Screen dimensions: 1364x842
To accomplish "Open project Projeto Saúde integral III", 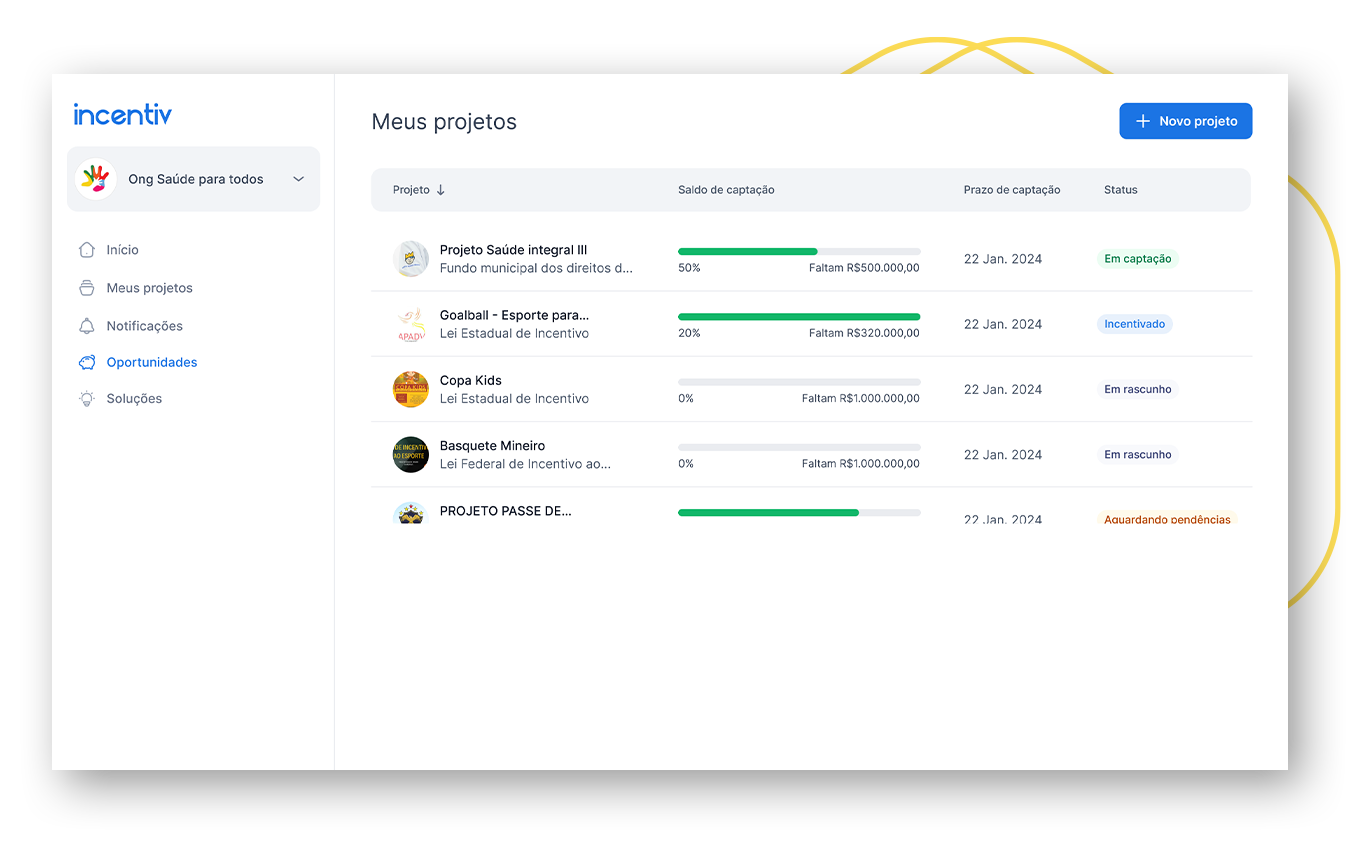I will [x=513, y=250].
